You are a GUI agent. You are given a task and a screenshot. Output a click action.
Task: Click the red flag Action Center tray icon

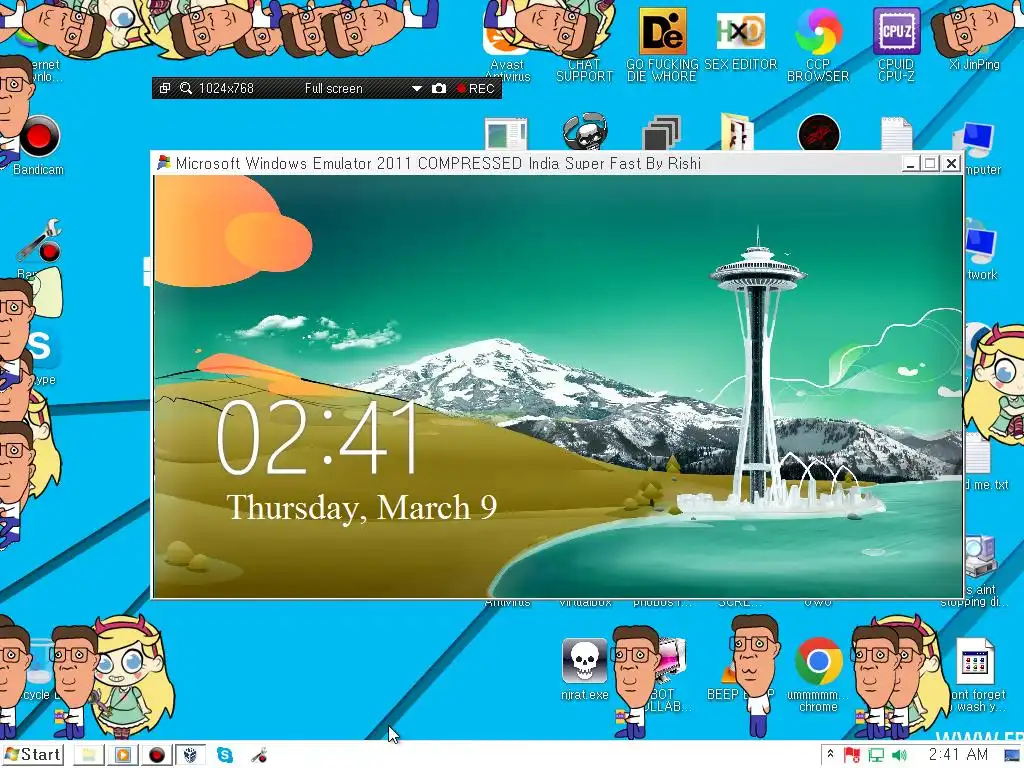pos(851,756)
